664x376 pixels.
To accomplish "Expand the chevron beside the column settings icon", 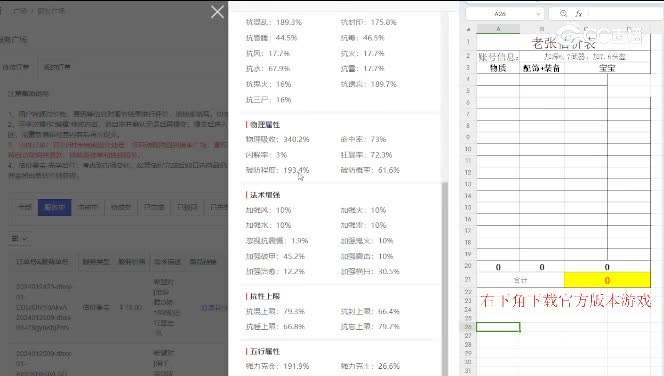I will [25, 239].
